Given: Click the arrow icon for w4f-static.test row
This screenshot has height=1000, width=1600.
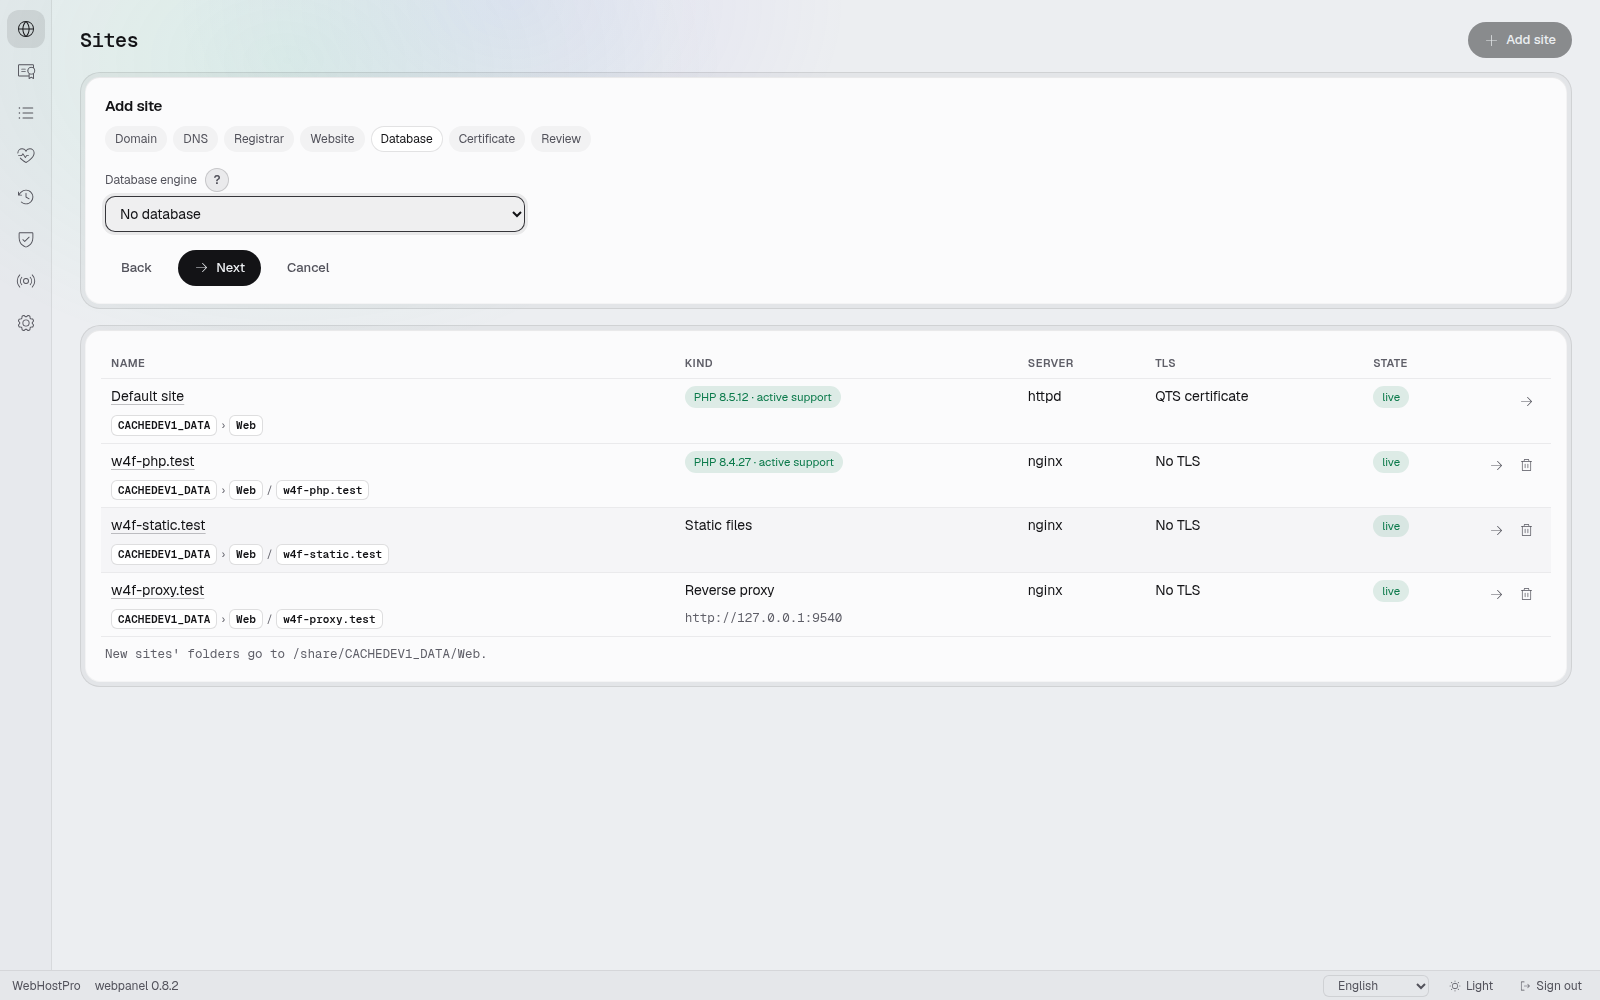Looking at the screenshot, I should (1496, 530).
